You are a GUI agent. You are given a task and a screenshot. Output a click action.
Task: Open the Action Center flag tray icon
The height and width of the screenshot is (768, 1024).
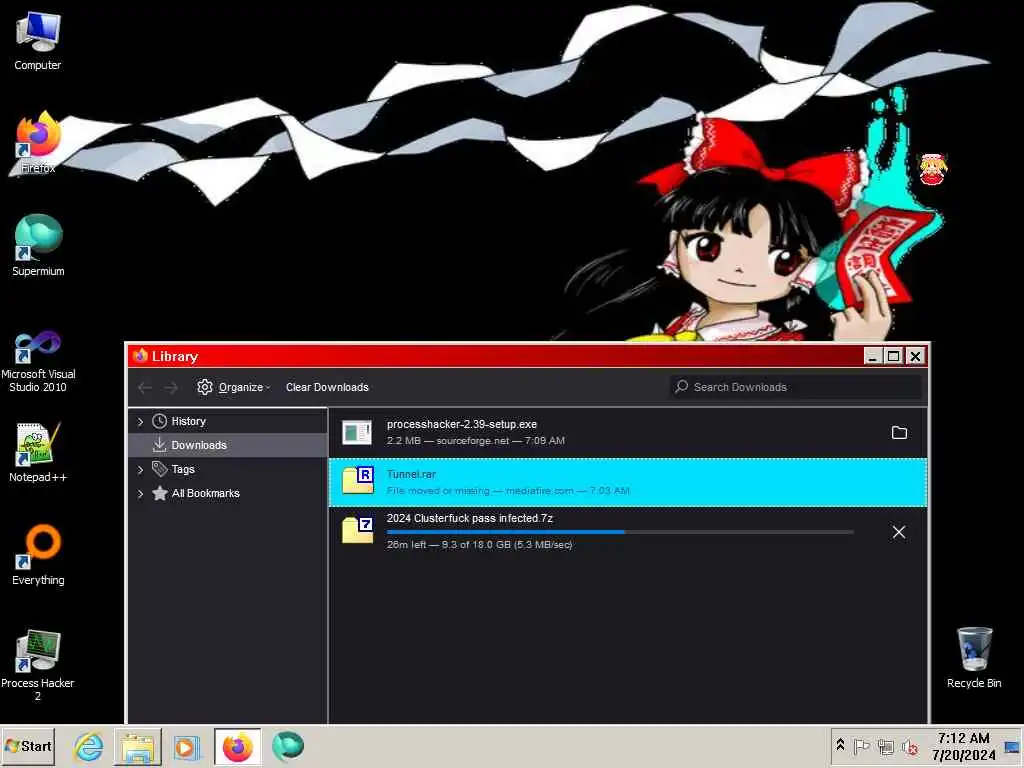coord(861,746)
